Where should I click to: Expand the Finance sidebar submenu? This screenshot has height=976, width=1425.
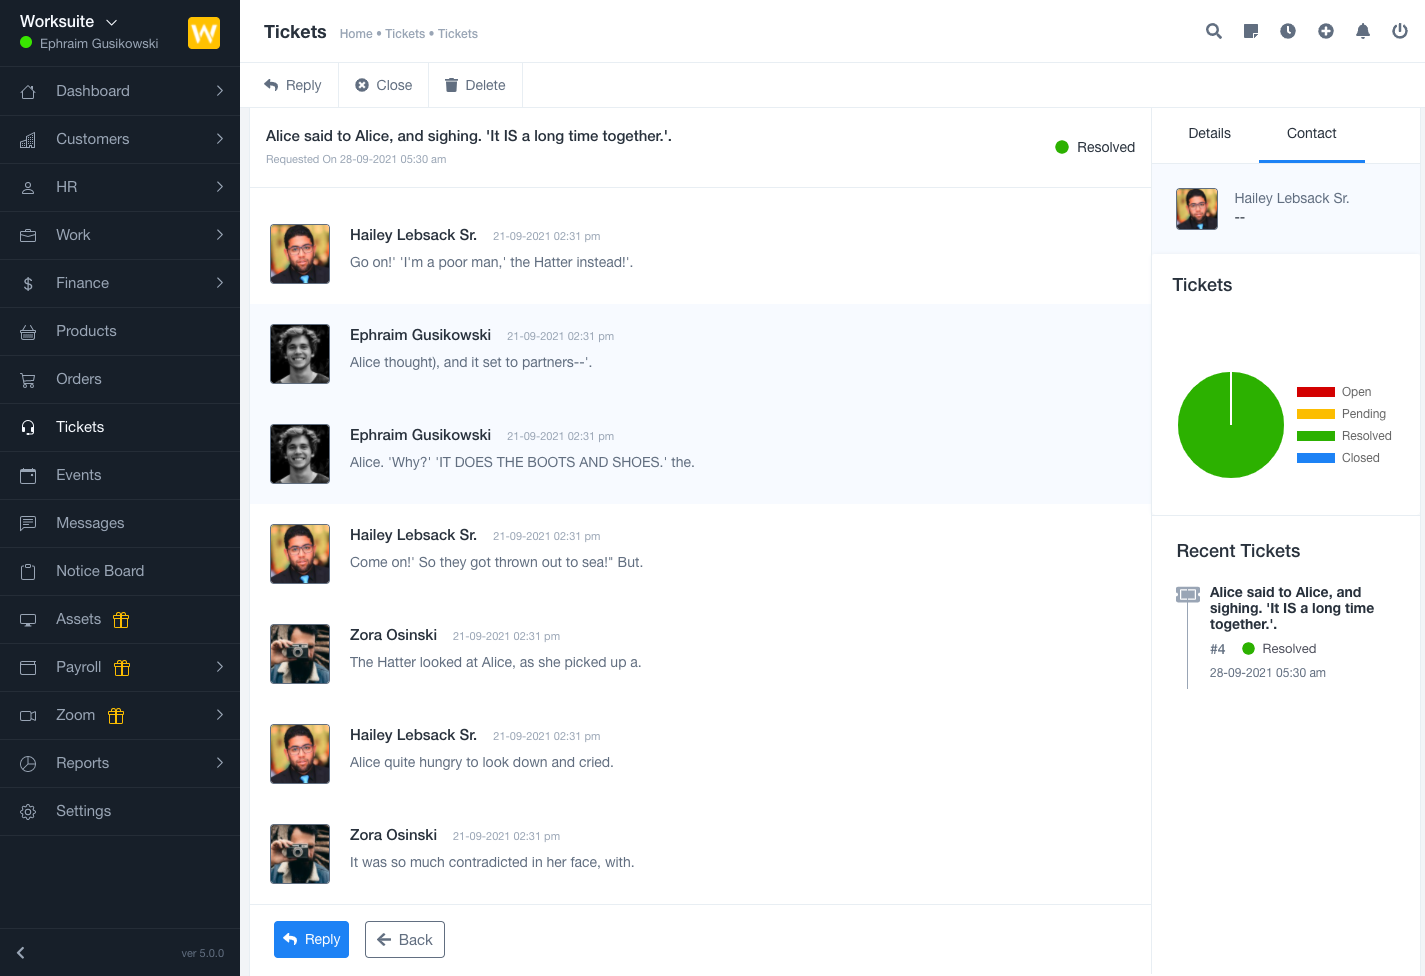click(120, 283)
